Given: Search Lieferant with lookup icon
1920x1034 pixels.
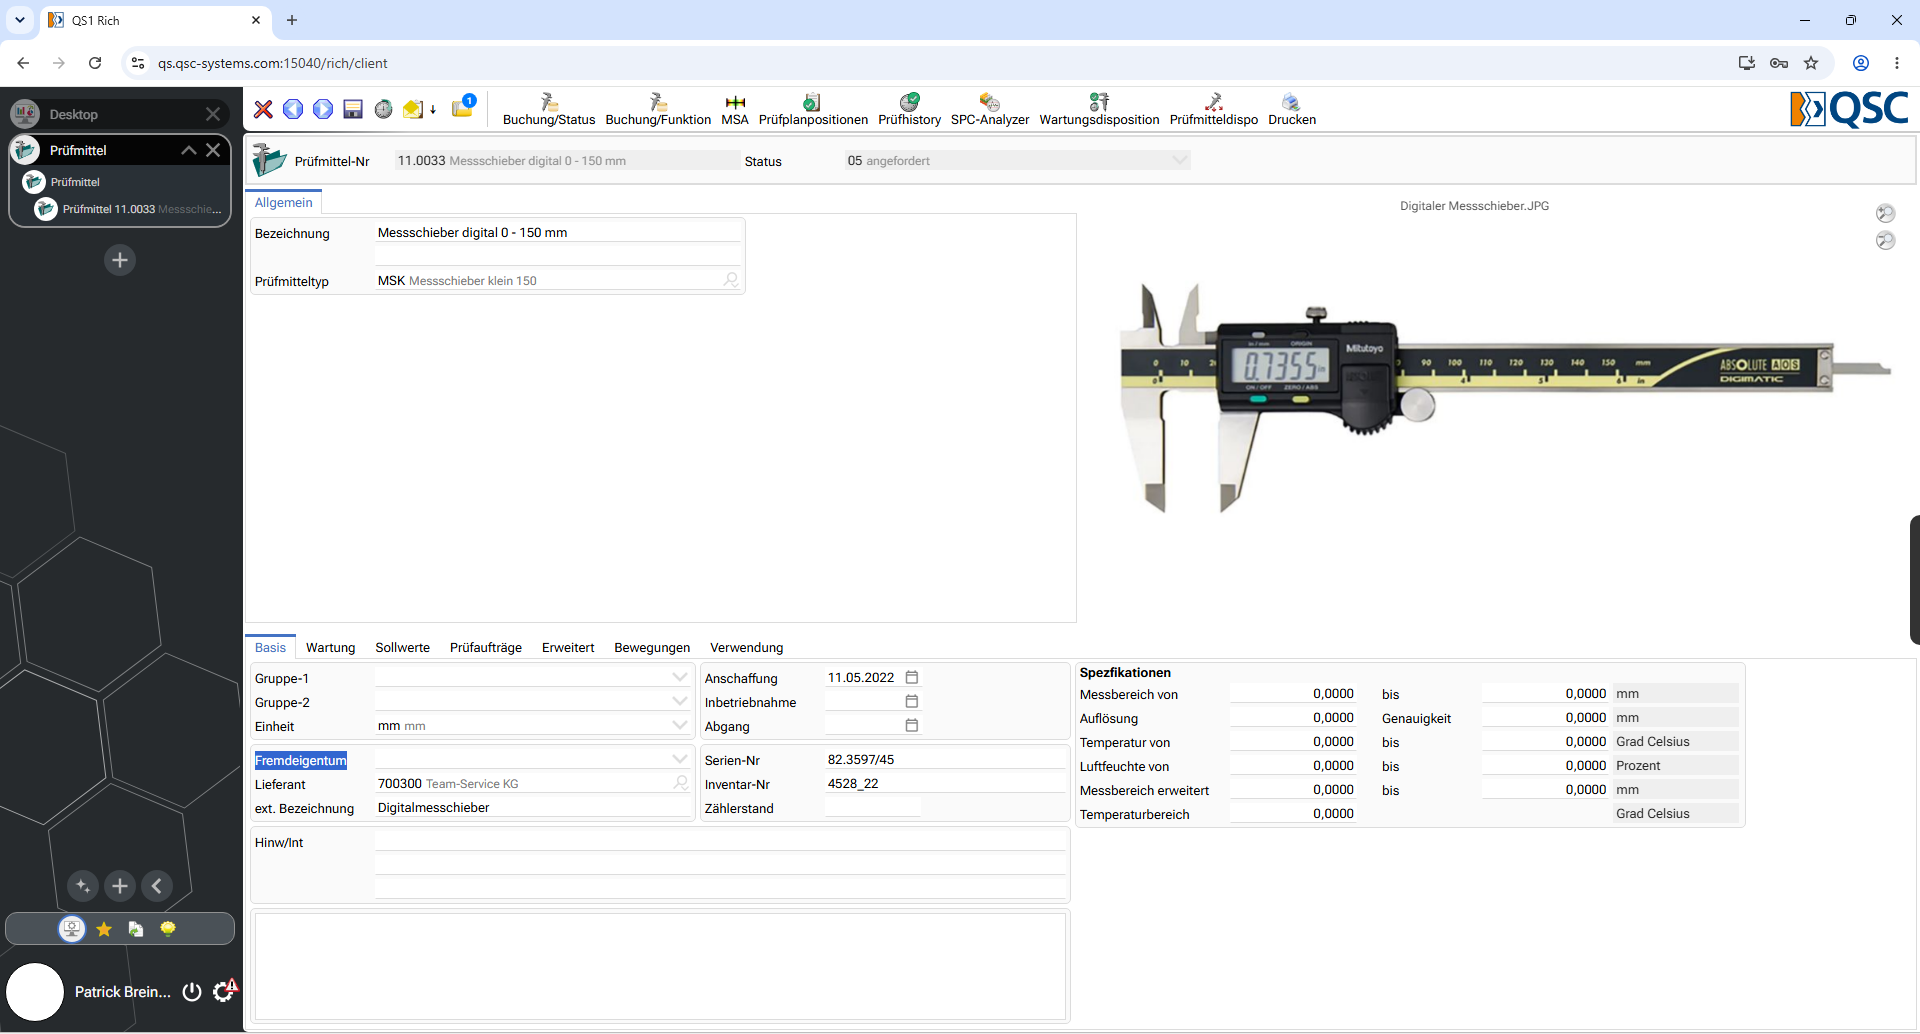Looking at the screenshot, I should (x=681, y=783).
